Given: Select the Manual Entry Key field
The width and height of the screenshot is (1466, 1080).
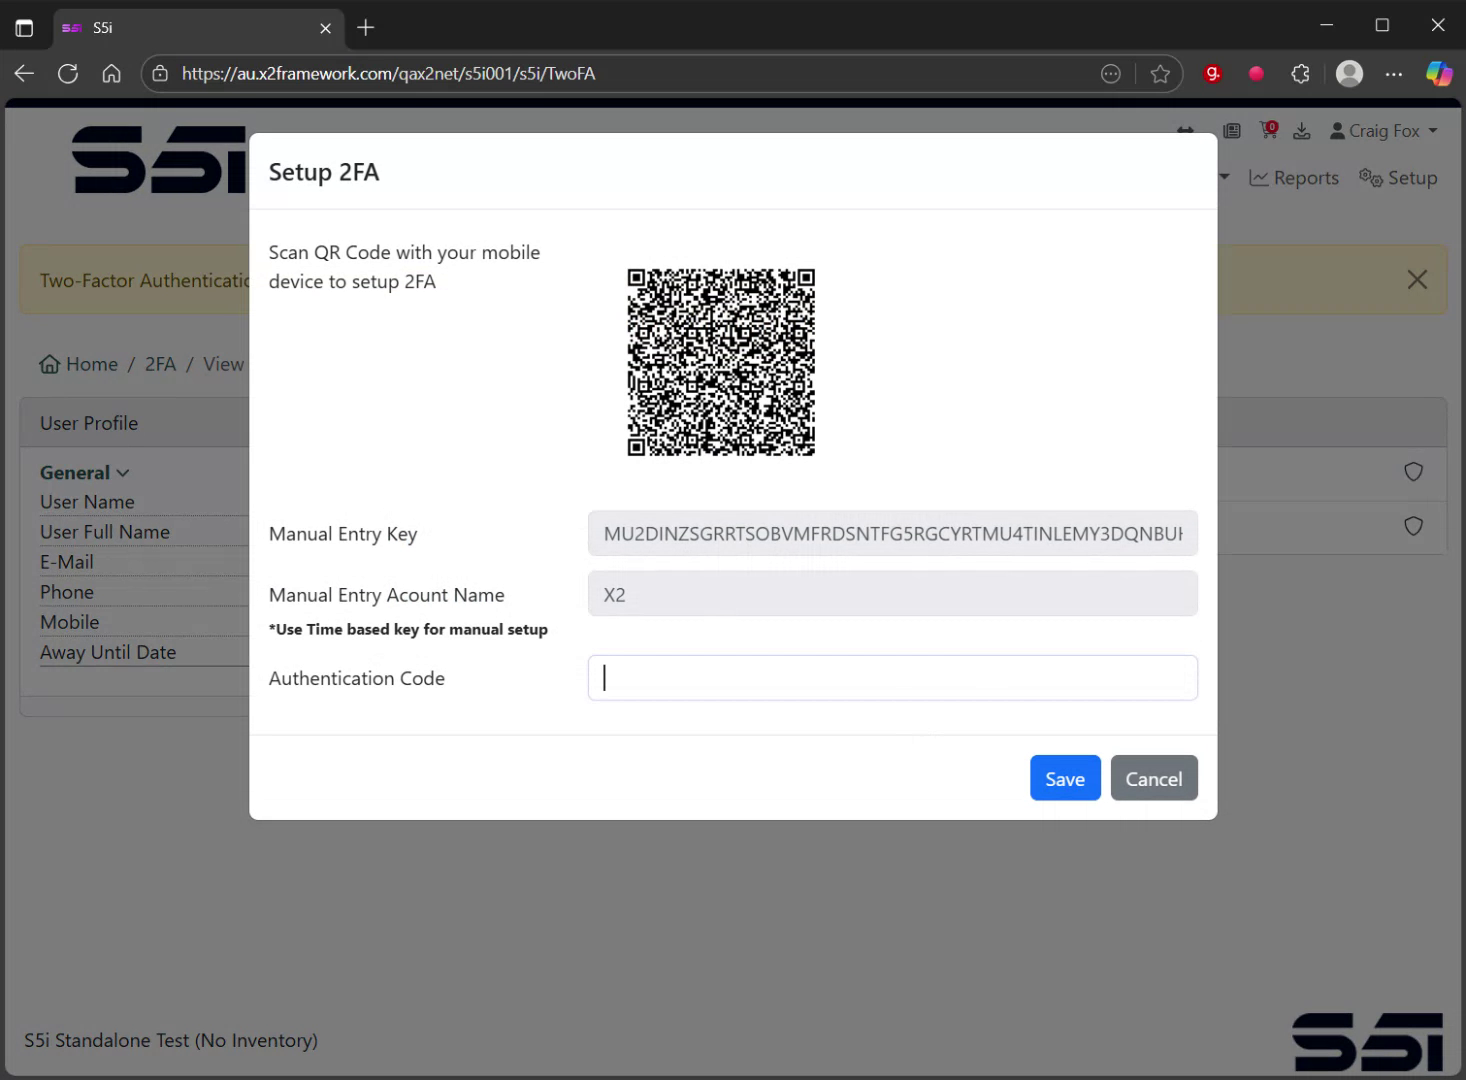Looking at the screenshot, I should point(892,534).
